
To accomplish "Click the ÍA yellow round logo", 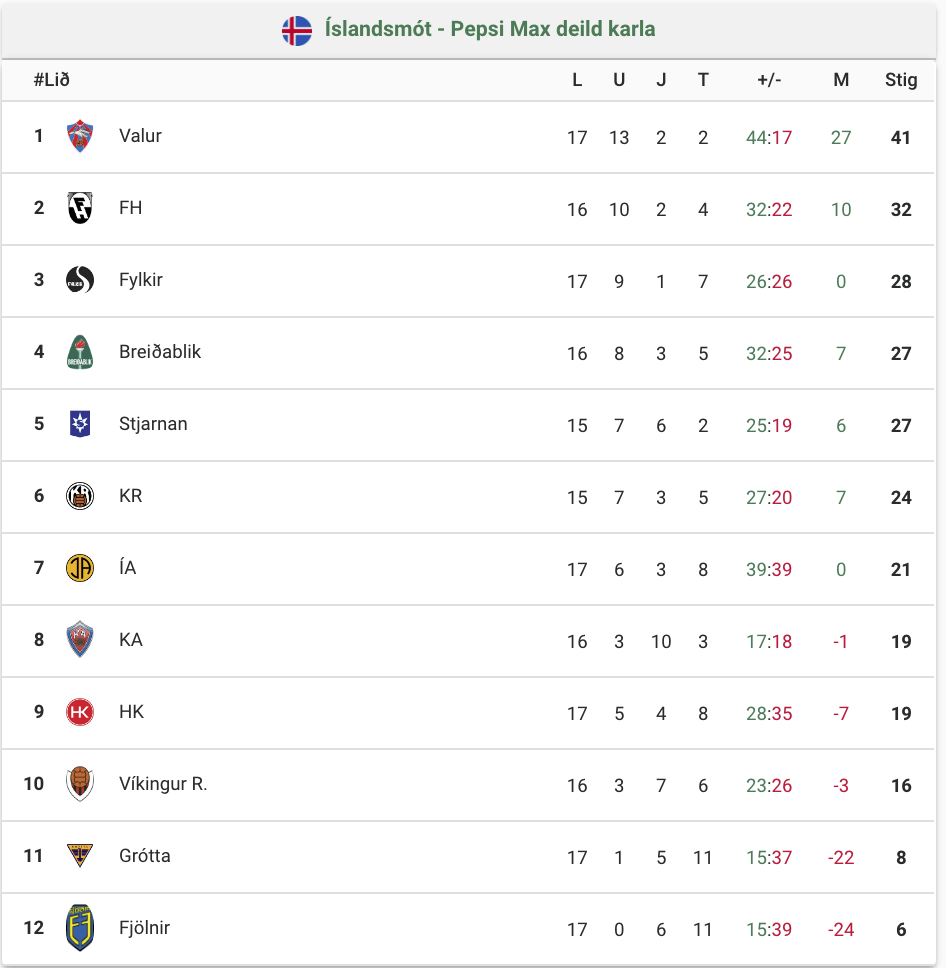I will (x=80, y=568).
